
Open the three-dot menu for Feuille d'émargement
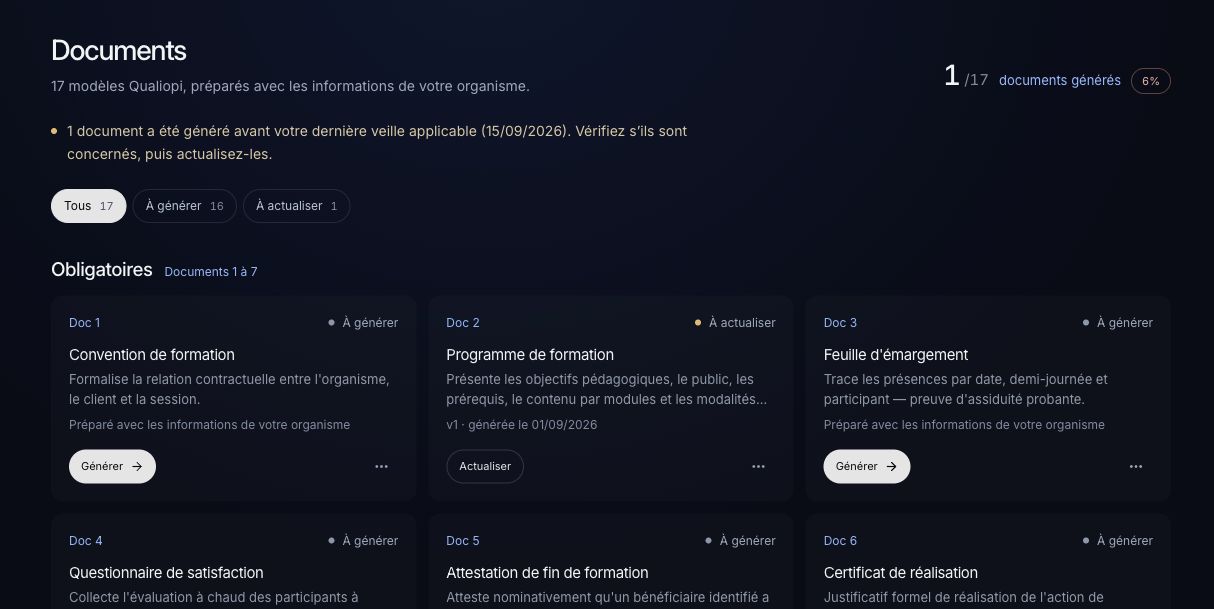click(x=1136, y=467)
